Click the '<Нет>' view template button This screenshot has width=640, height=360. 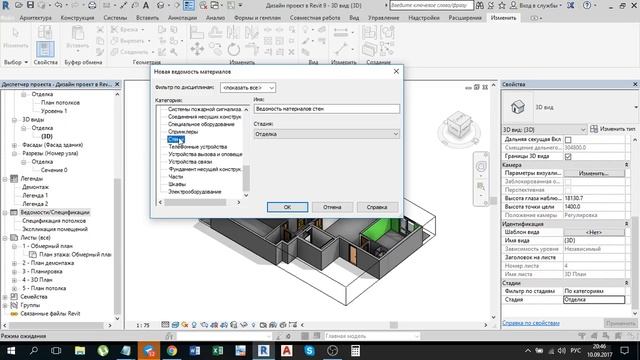coord(594,232)
